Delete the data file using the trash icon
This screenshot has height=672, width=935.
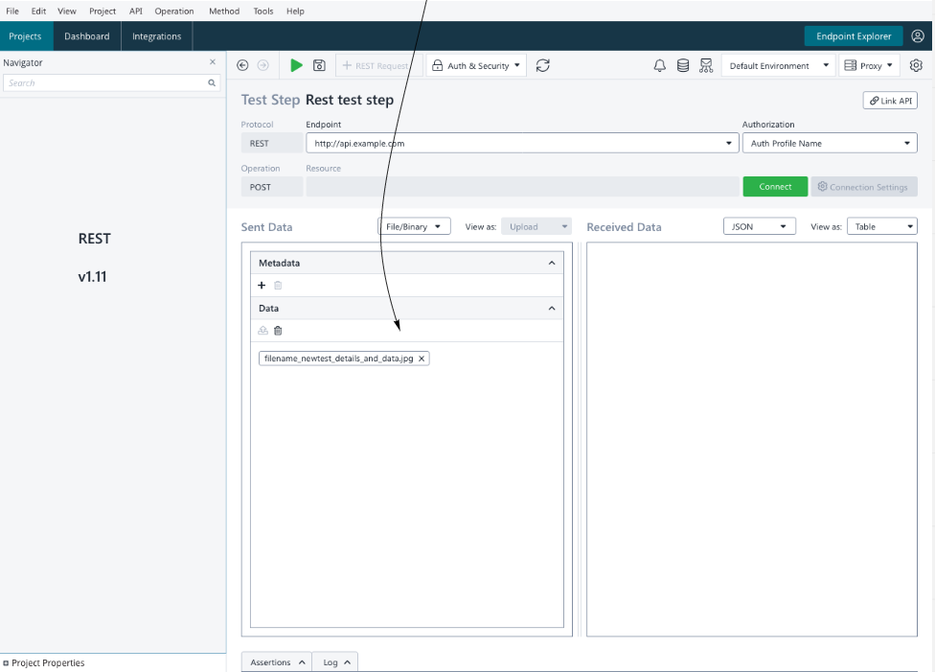(x=278, y=331)
